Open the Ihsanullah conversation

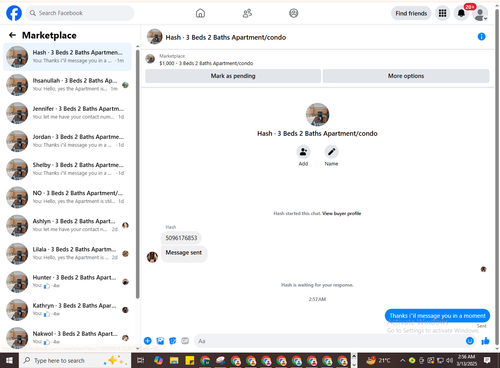pyautogui.click(x=67, y=85)
